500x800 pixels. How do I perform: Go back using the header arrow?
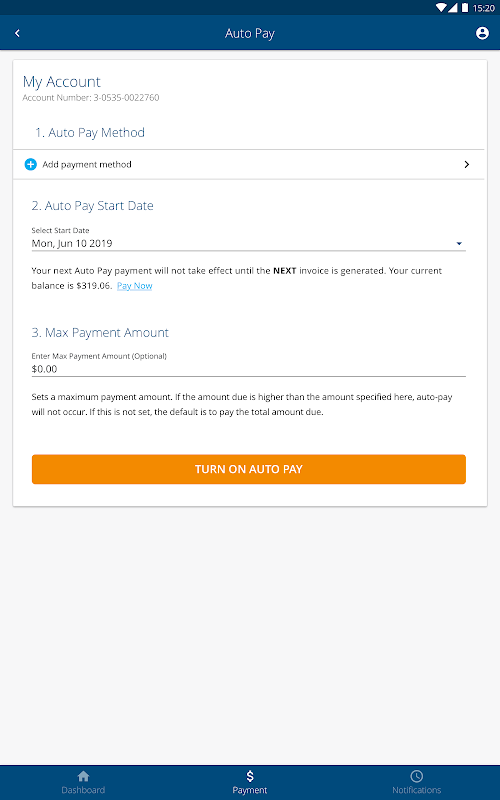(17, 33)
